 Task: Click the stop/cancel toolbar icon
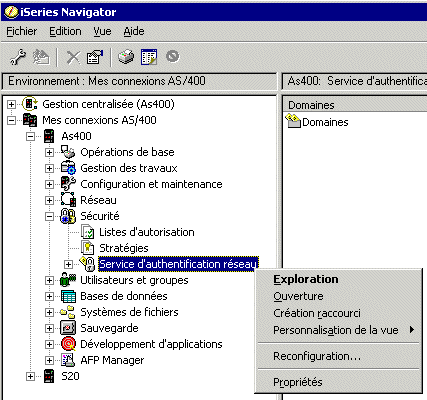pos(172,56)
